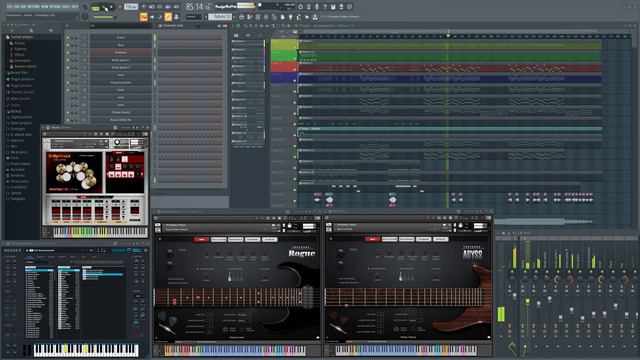Viewport: 640px width, 360px height.
Task: Expand the Mixer presets browser folder
Action: tap(20, 98)
